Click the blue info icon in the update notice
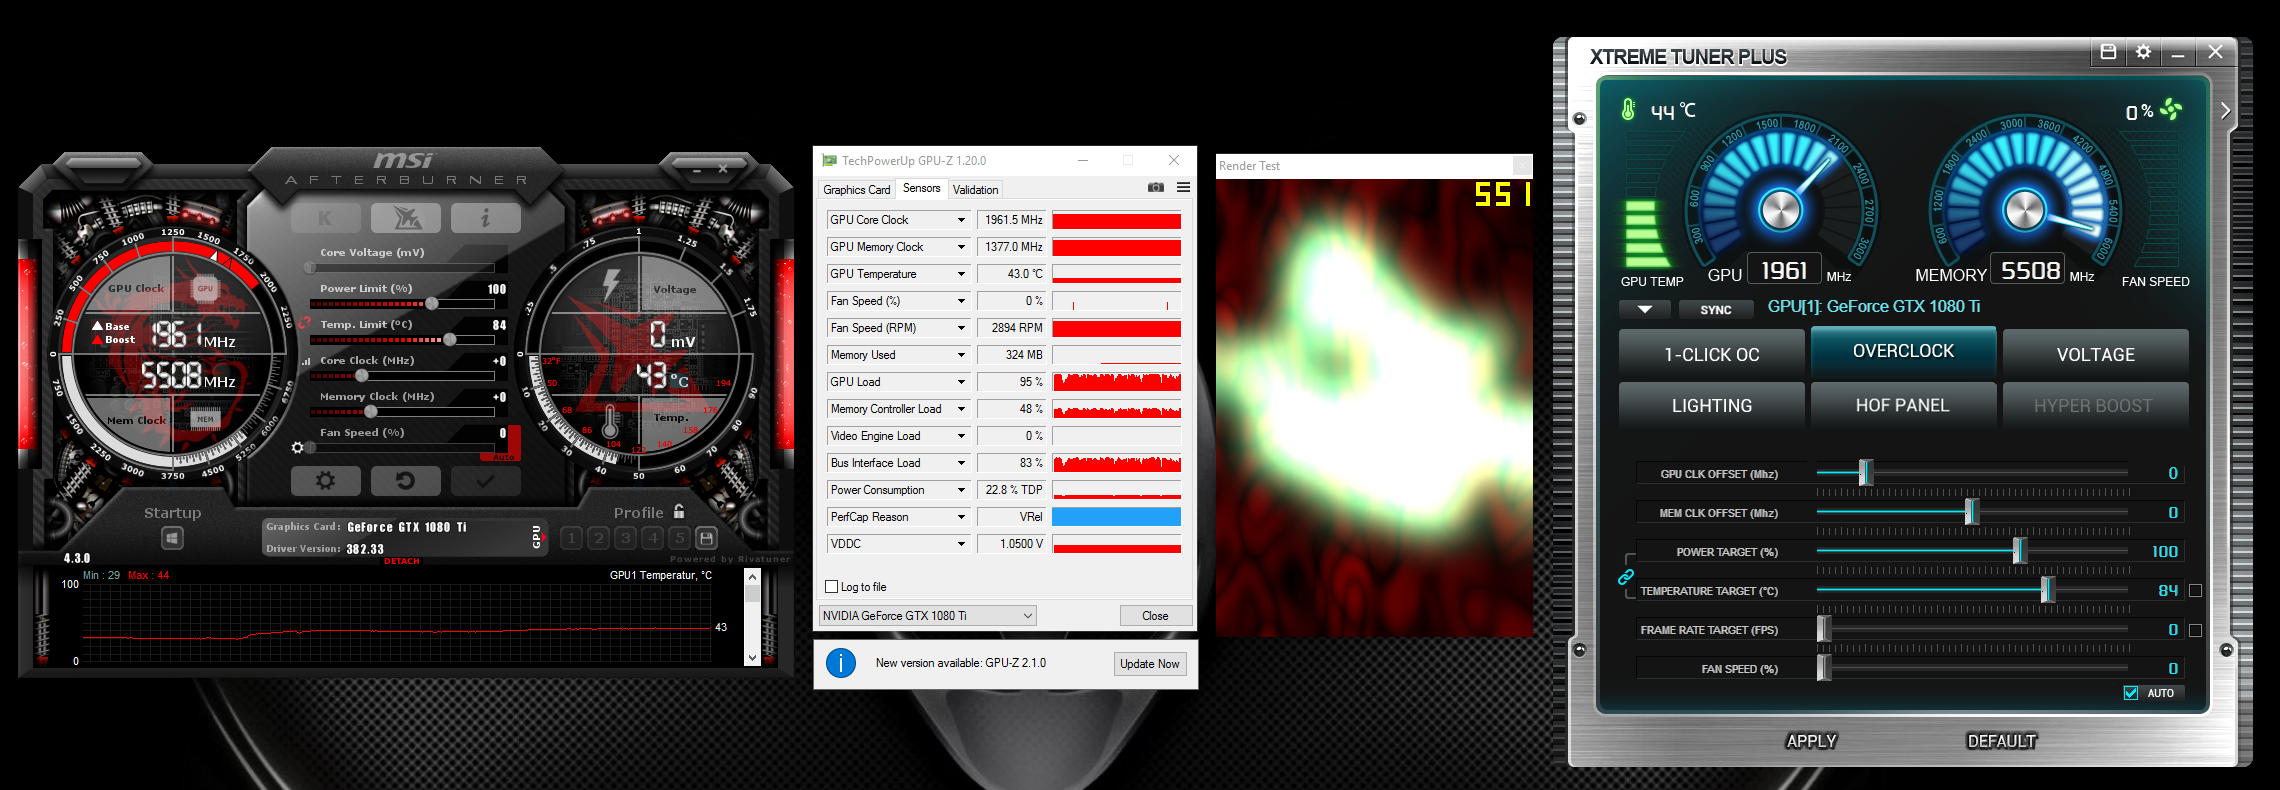This screenshot has height=790, width=2280. coord(841,663)
